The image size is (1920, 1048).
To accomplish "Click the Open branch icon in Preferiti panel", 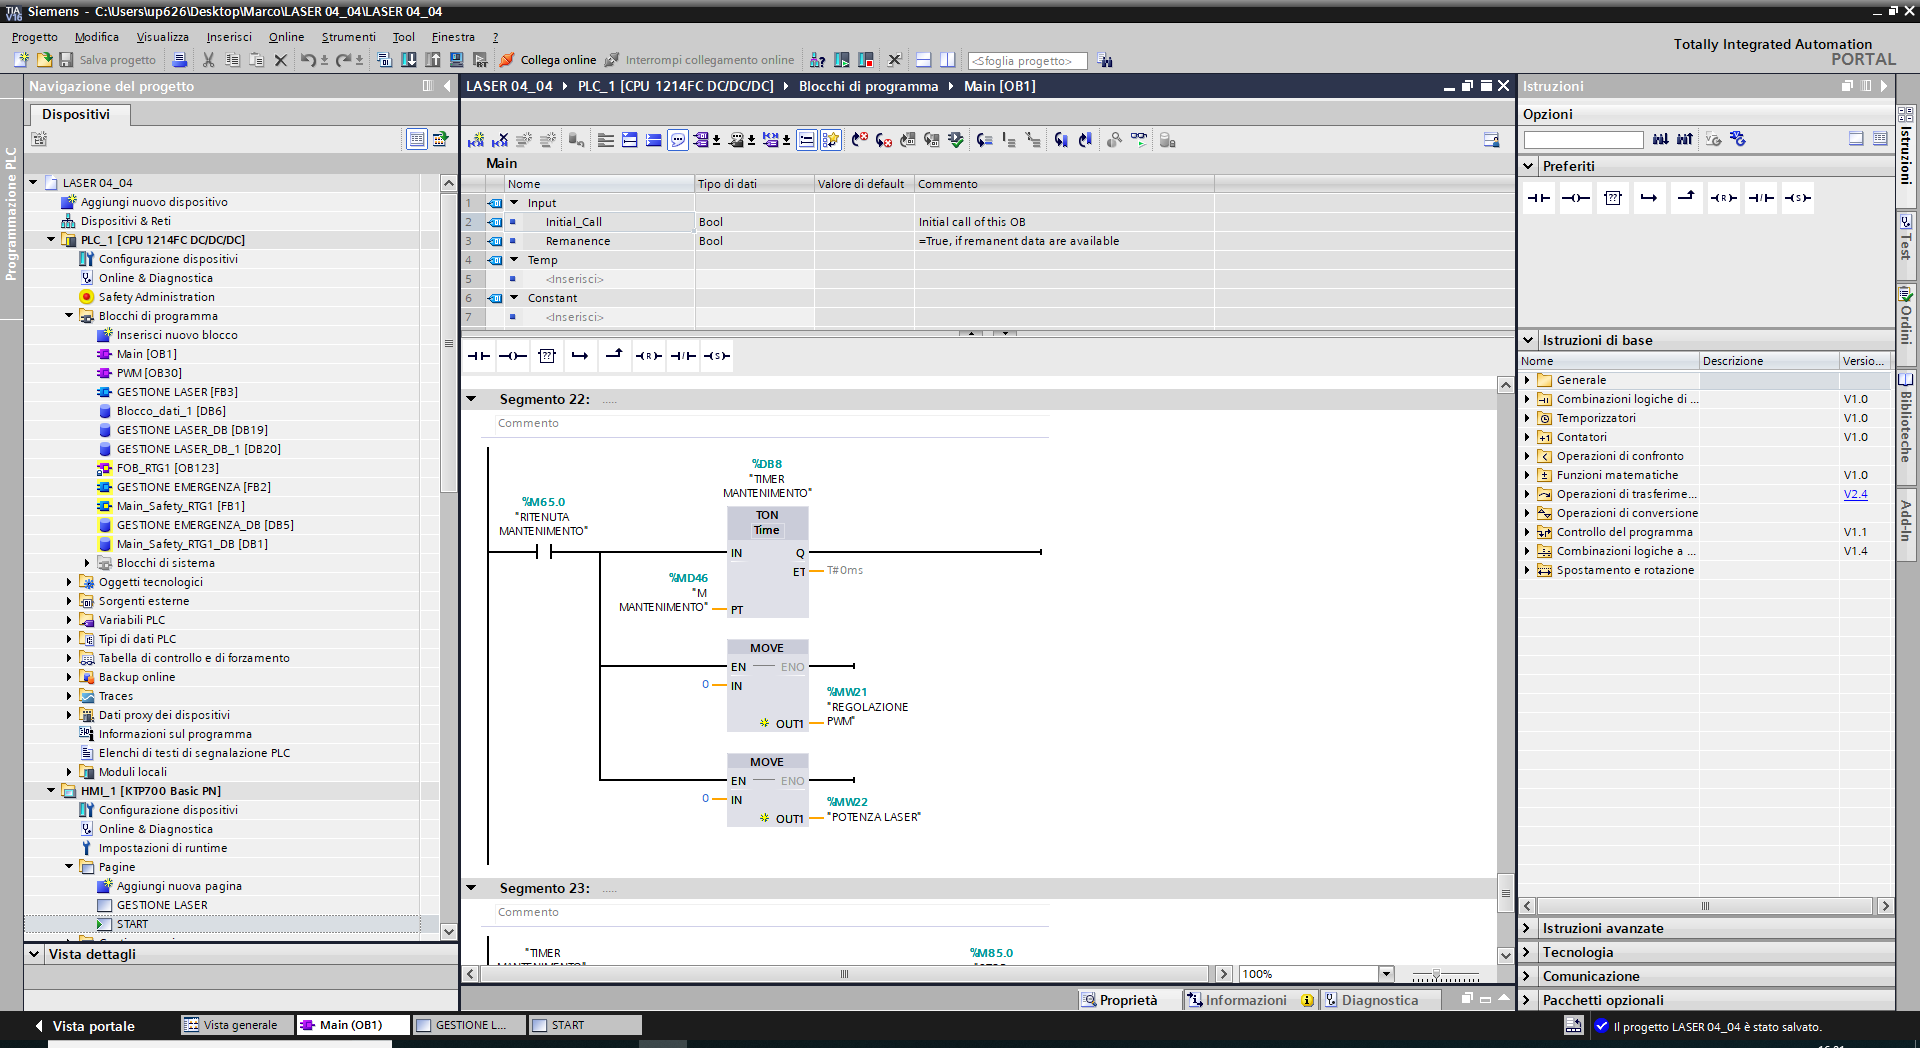I will click(1650, 198).
